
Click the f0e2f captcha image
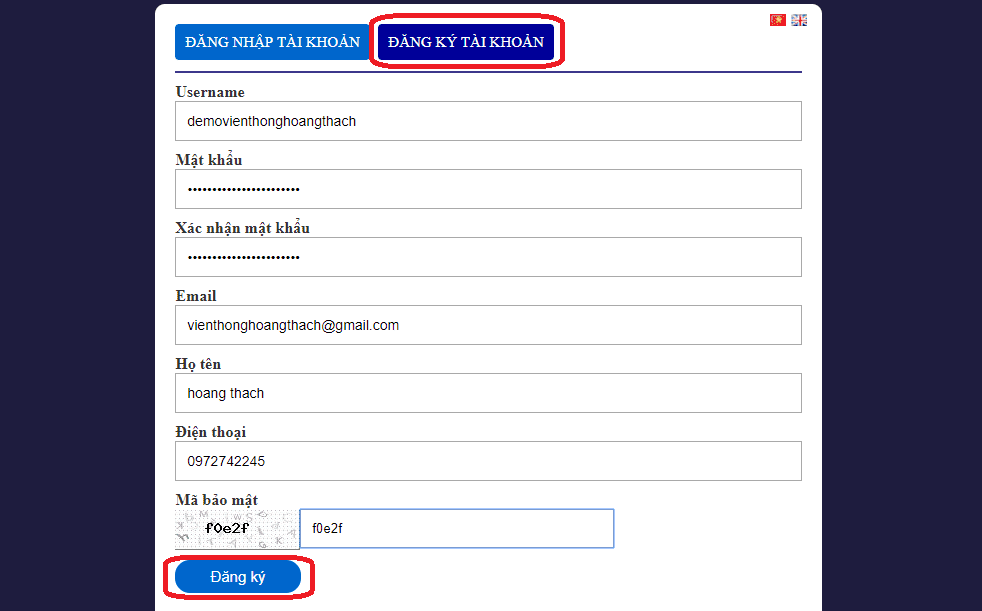pyautogui.click(x=237, y=529)
